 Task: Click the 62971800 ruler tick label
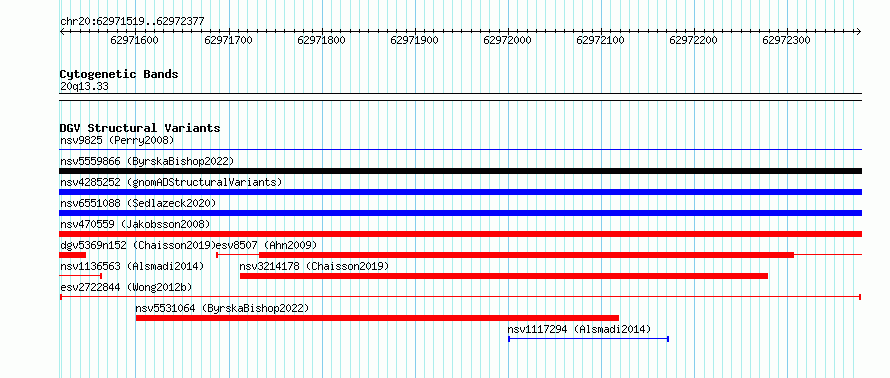coord(321,40)
